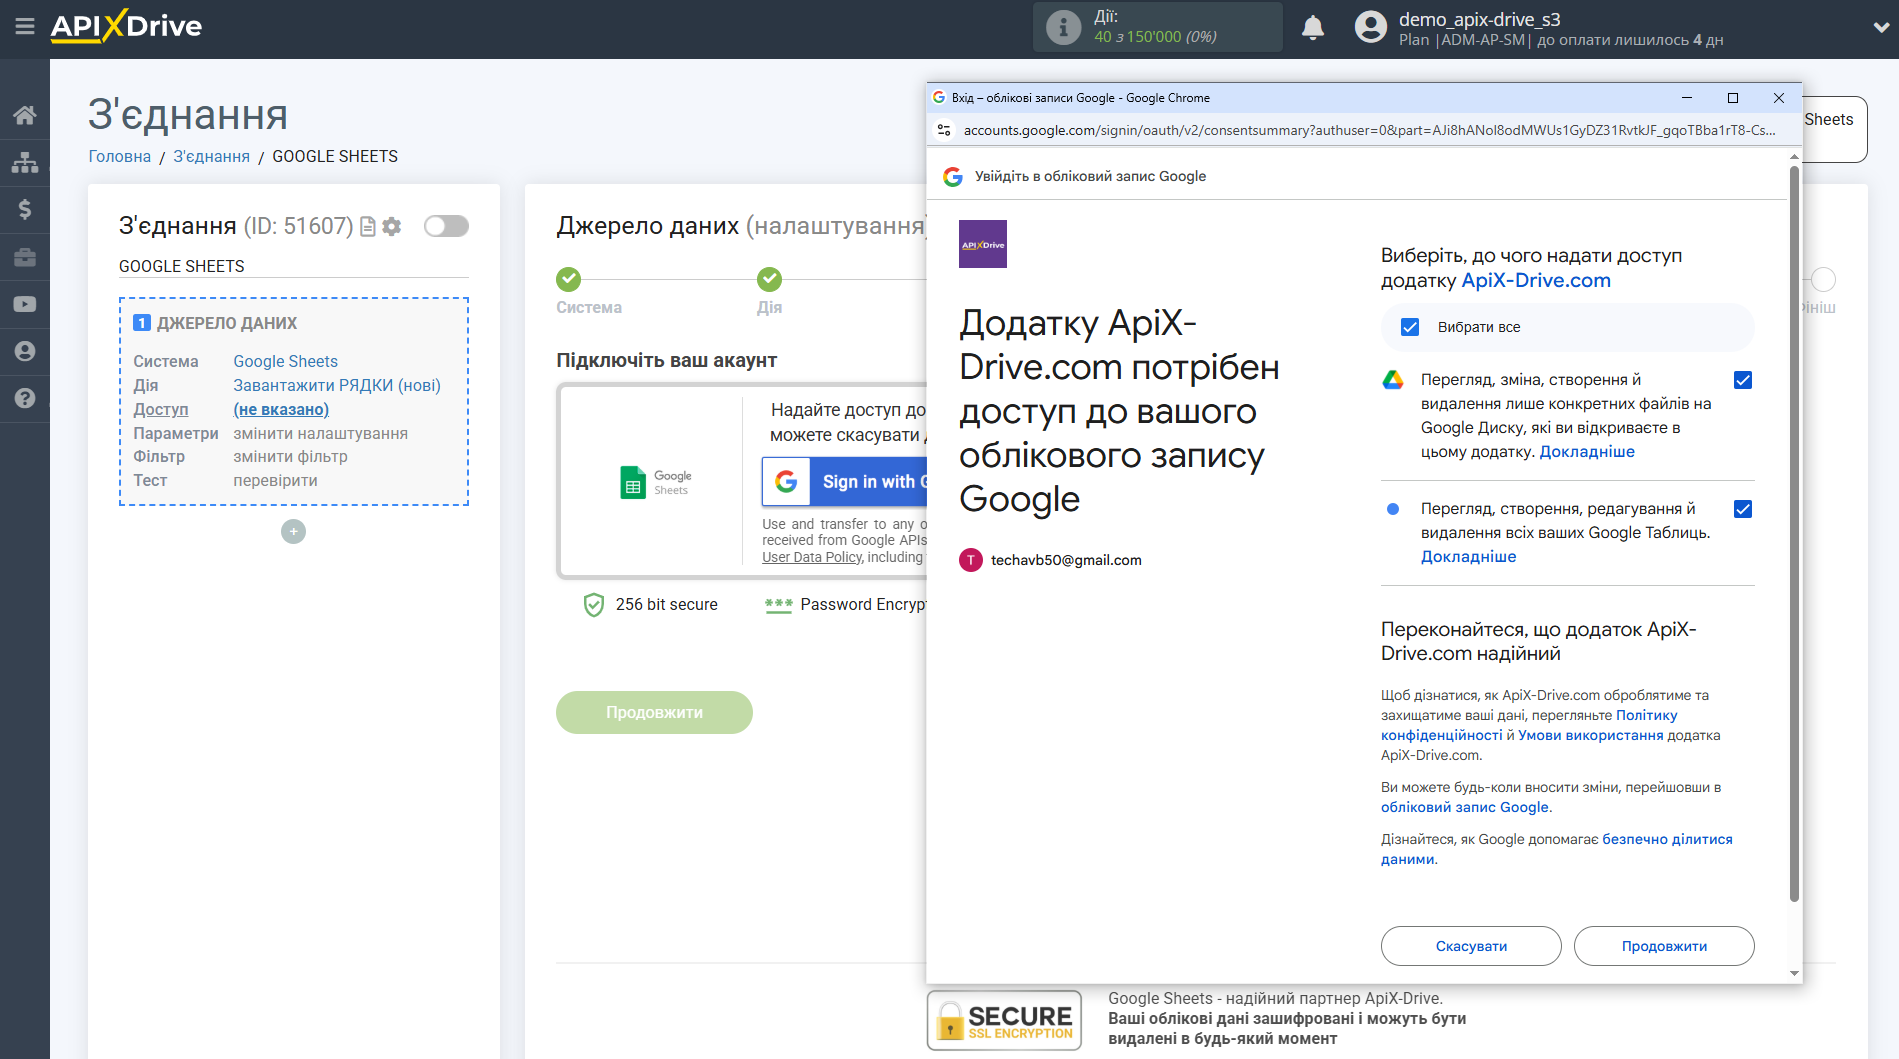Open the hamburger menu in the top bar
The image size is (1899, 1059).
tap(24, 27)
